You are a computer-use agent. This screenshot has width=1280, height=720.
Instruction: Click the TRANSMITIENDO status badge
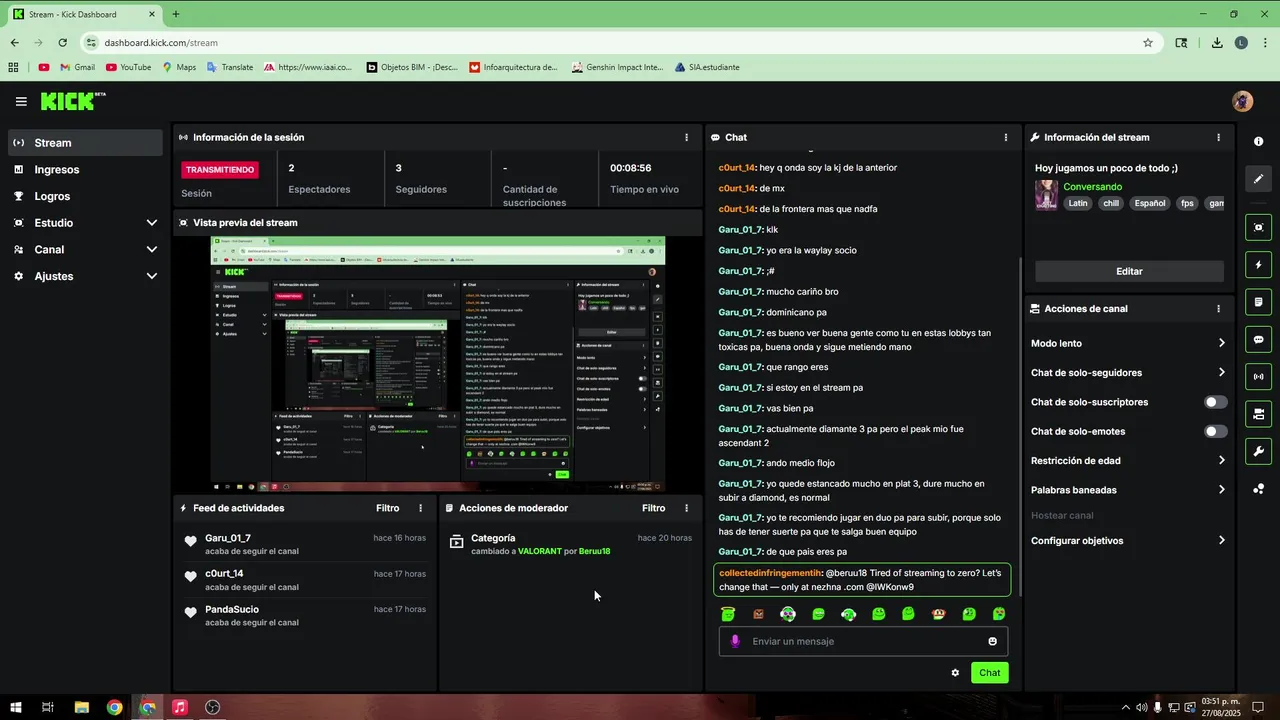point(220,170)
